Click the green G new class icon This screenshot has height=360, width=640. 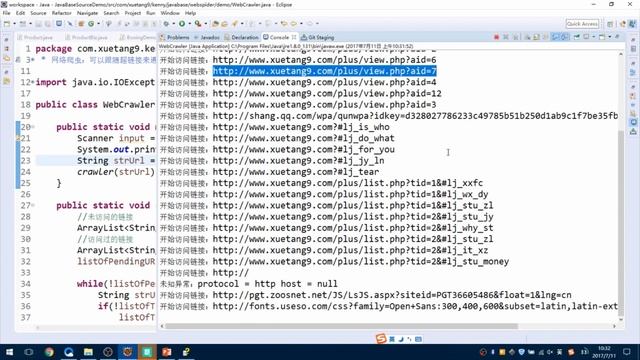[x=91, y=24]
